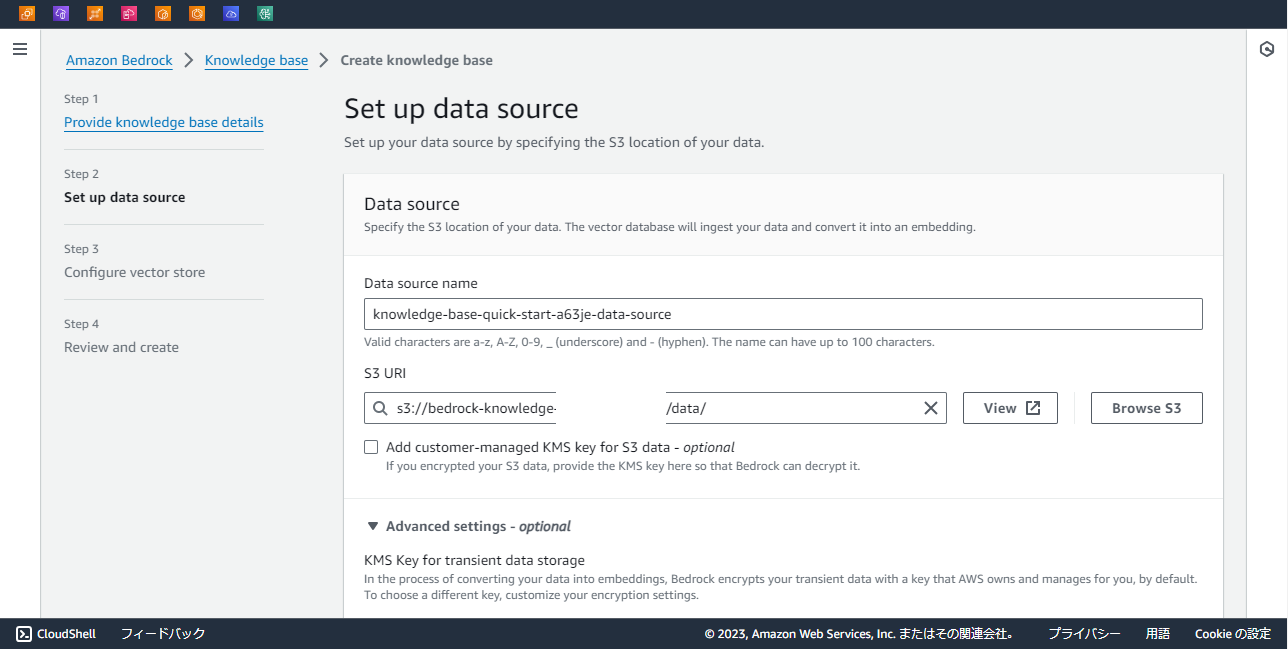Collapse the Advanced settings optional section
1288x649 pixels.
(372, 525)
